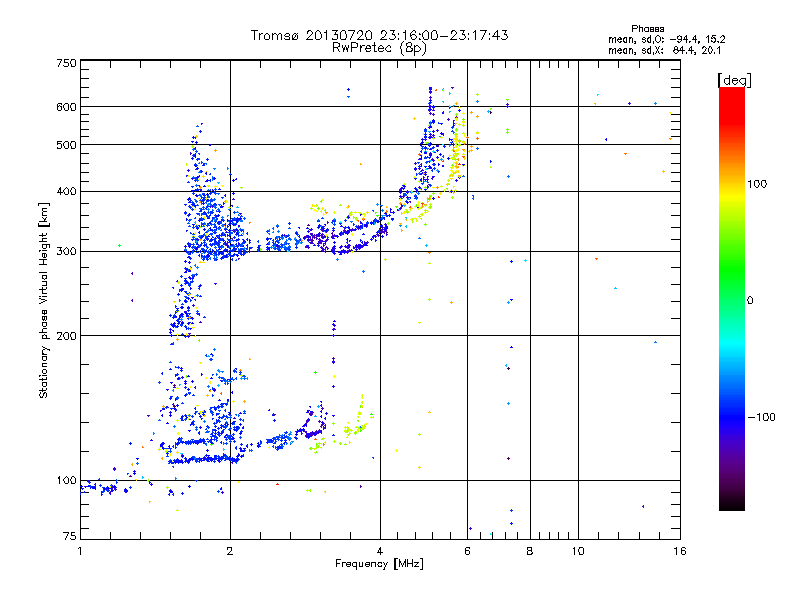Click the x-axis tick label '2'
This screenshot has height=600, width=800.
230,551
